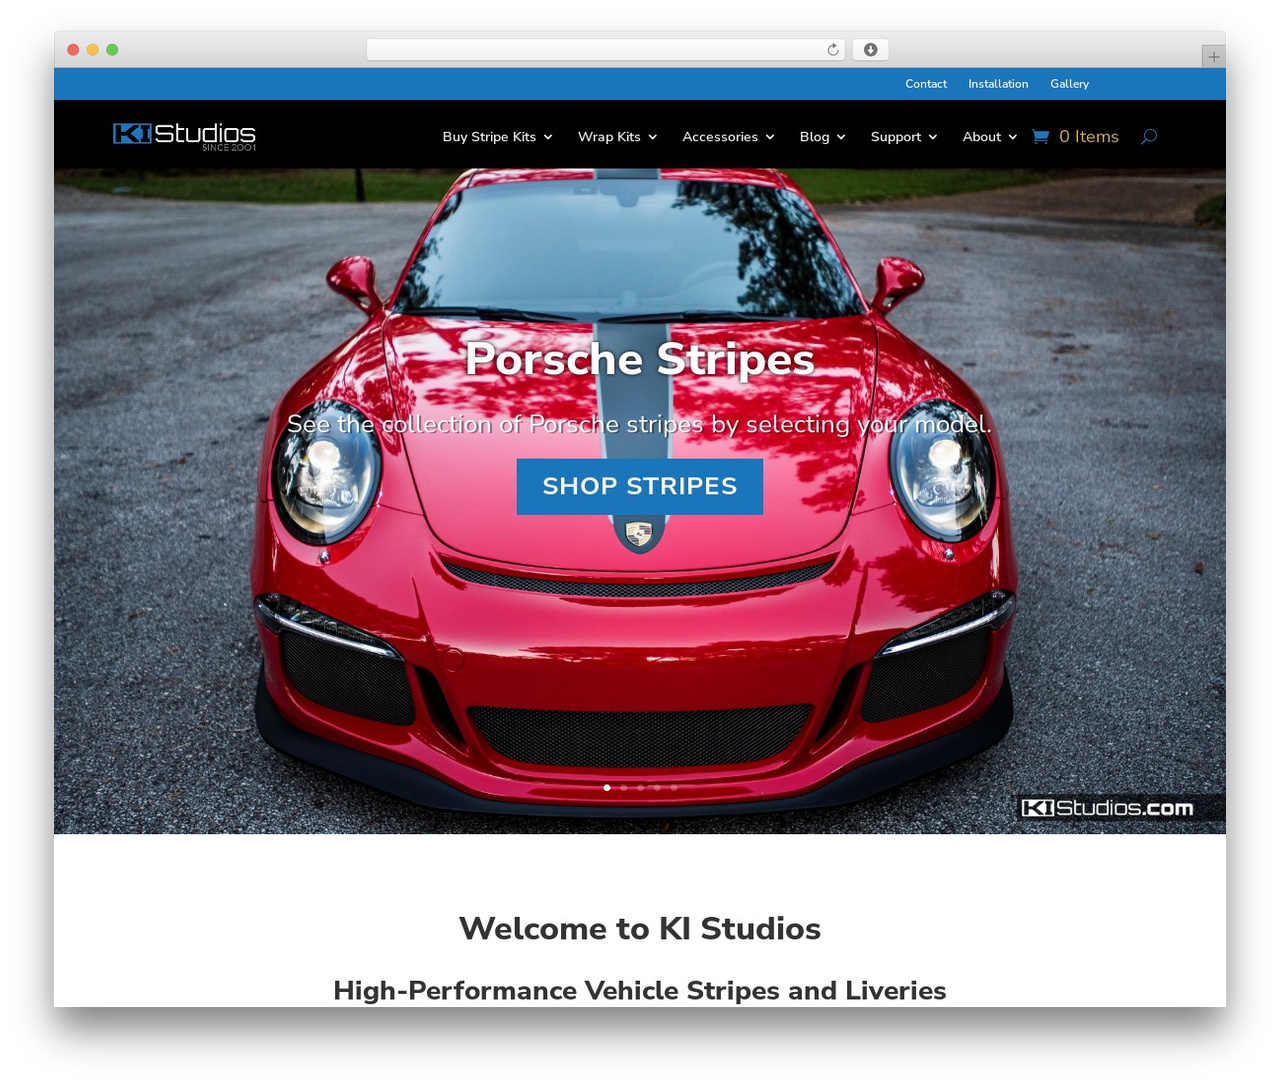The image size is (1280, 1084).
Task: Open the Wrap Kits menu
Action: [x=609, y=137]
